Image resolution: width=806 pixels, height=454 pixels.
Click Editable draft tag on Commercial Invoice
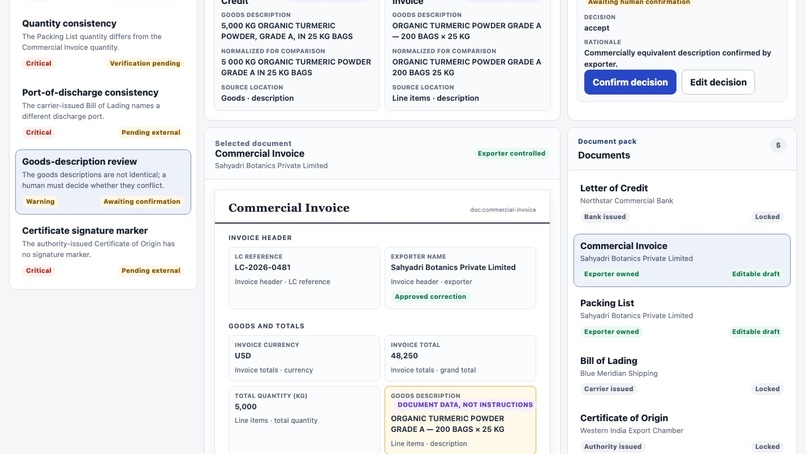tap(756, 274)
